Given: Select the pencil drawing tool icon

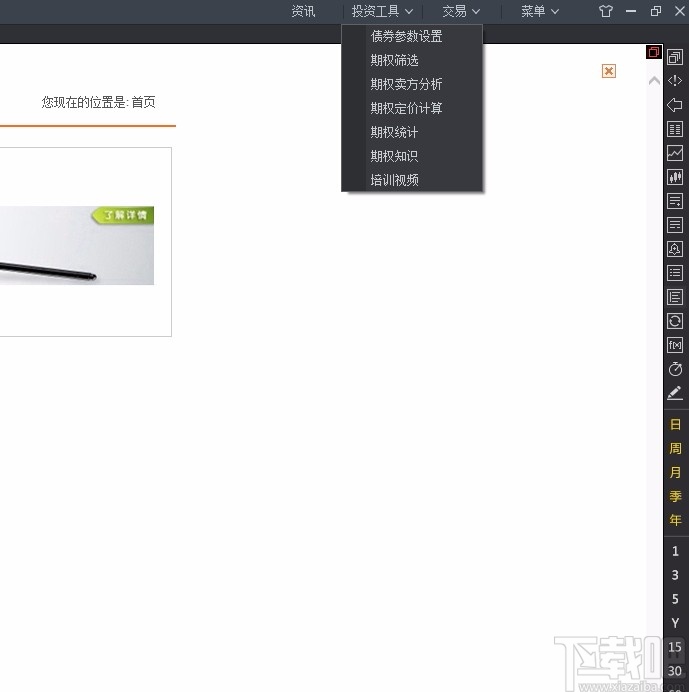Looking at the screenshot, I should [x=675, y=393].
